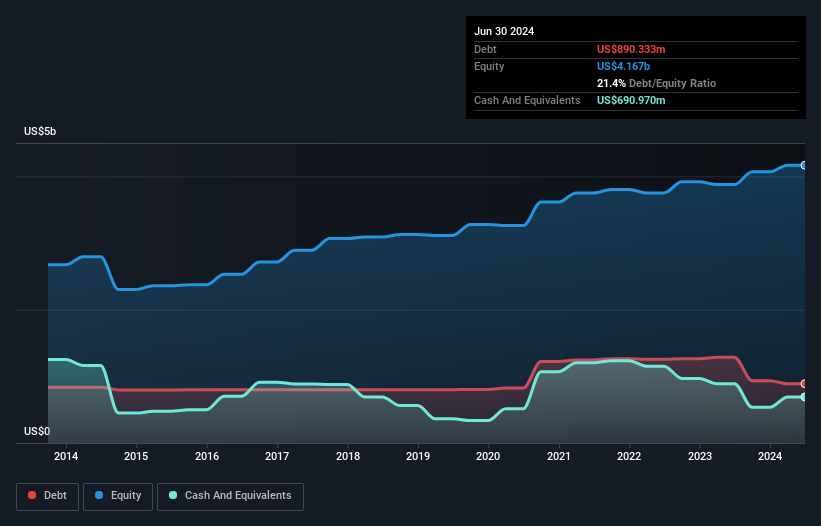Click the US$5b y-axis label

coord(40,131)
